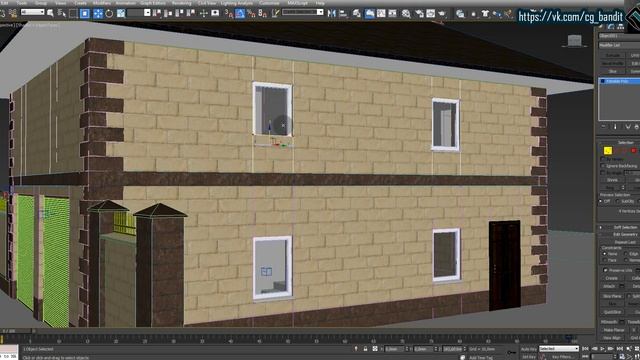Open the named selection sets dropdown
640x360 pixels.
303,12
